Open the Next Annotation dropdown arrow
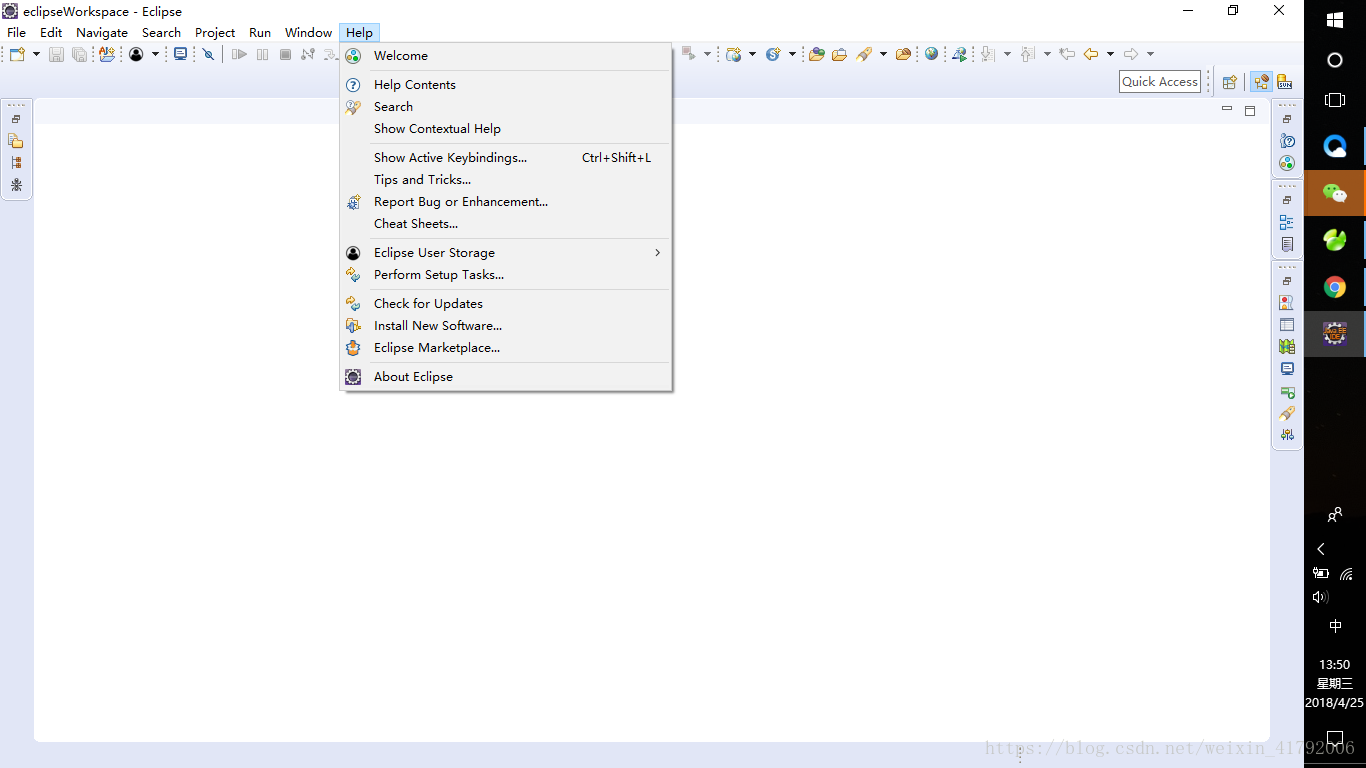 click(x=1007, y=54)
